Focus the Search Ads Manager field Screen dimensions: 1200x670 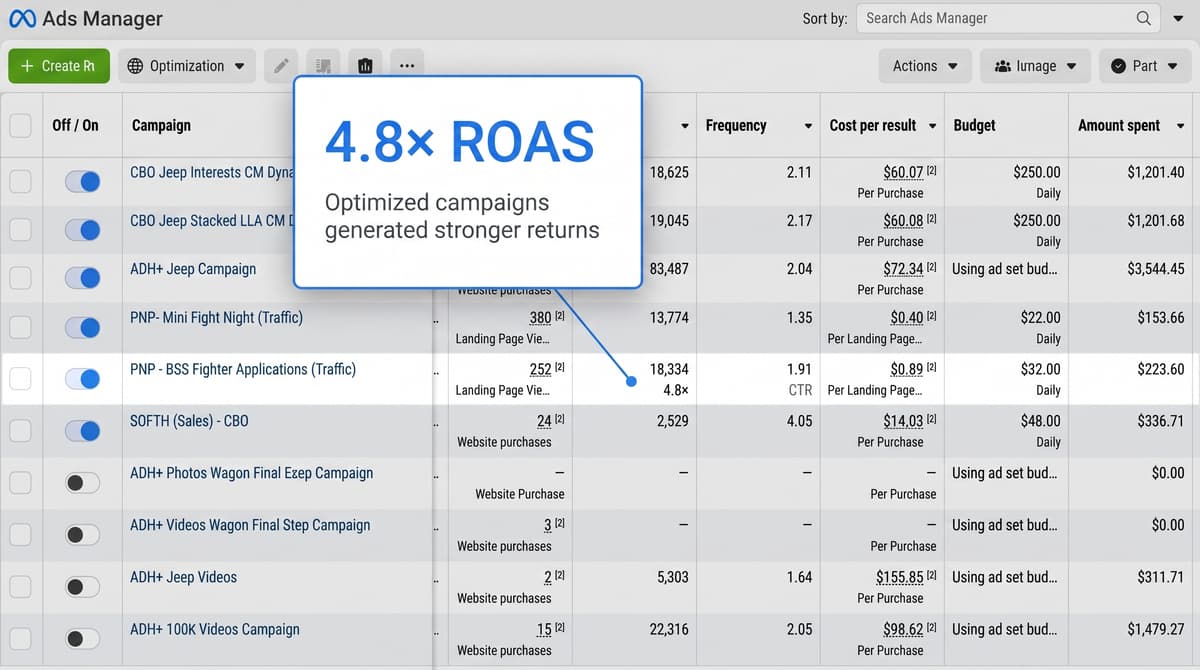1007,18
